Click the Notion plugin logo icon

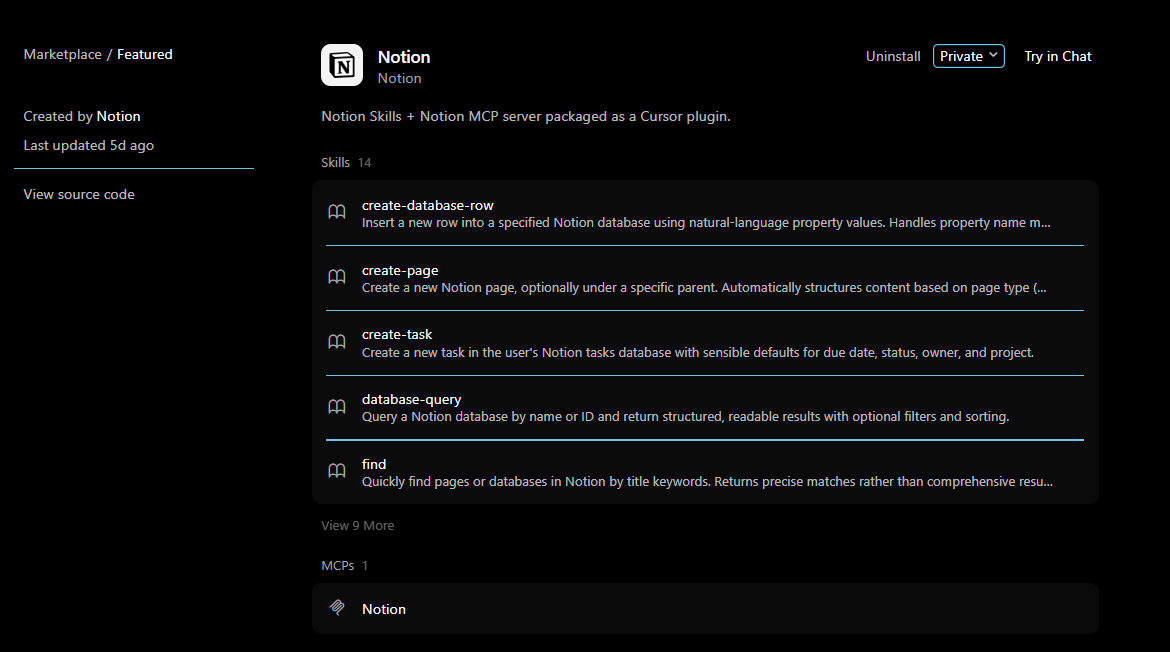(342, 65)
